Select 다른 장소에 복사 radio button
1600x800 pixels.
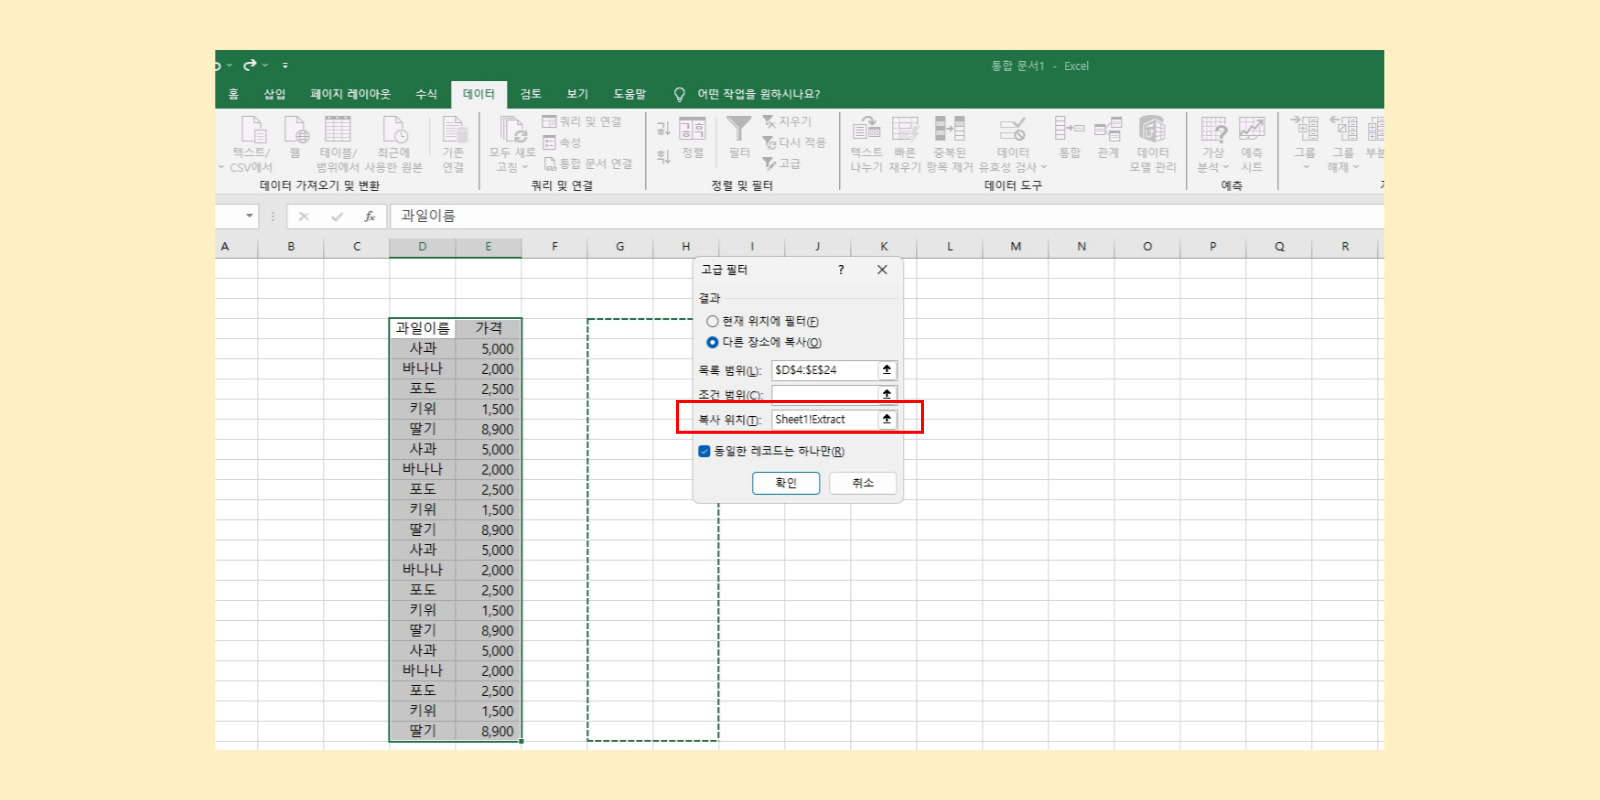(x=712, y=342)
